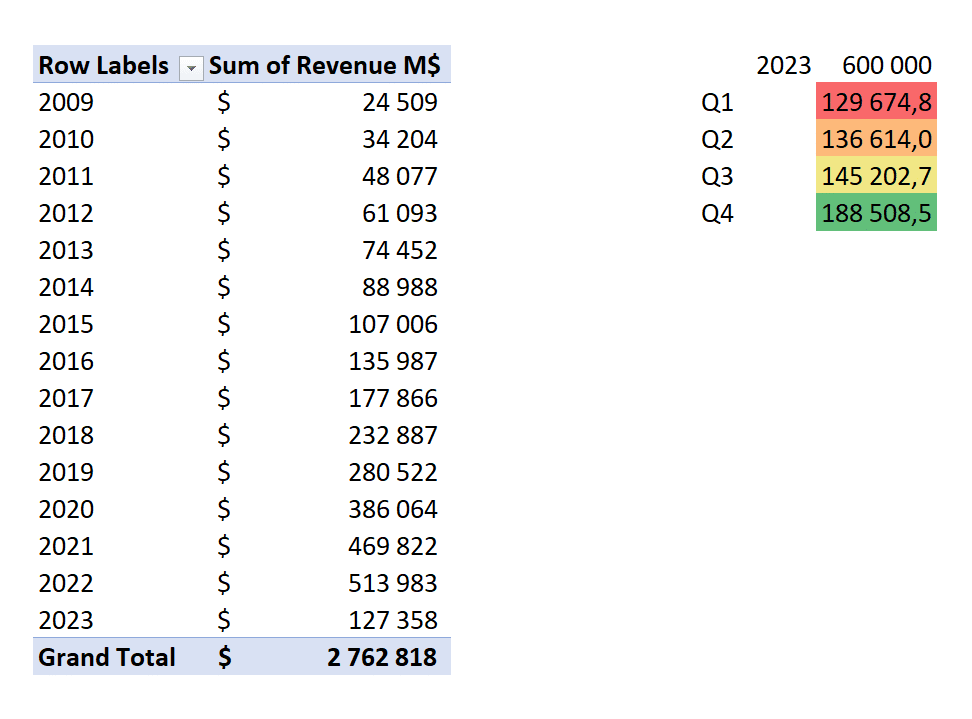Select the Grand Total label cell
The image size is (972, 719).
pyautogui.click(x=107, y=657)
